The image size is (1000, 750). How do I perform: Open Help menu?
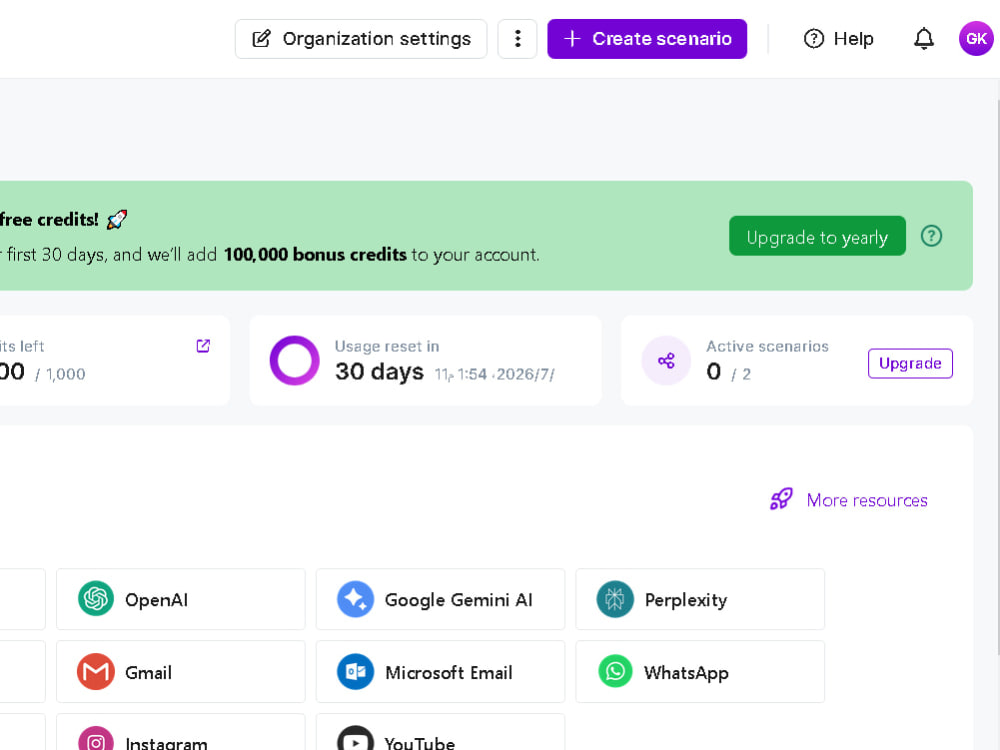838,39
